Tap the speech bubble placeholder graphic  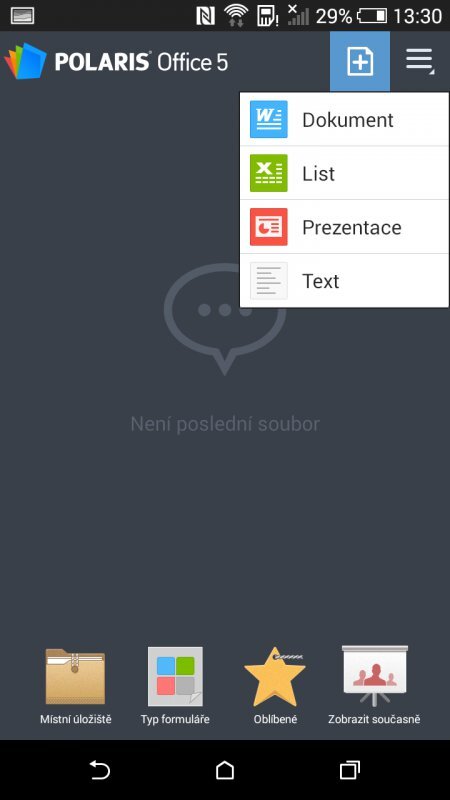[x=225, y=318]
